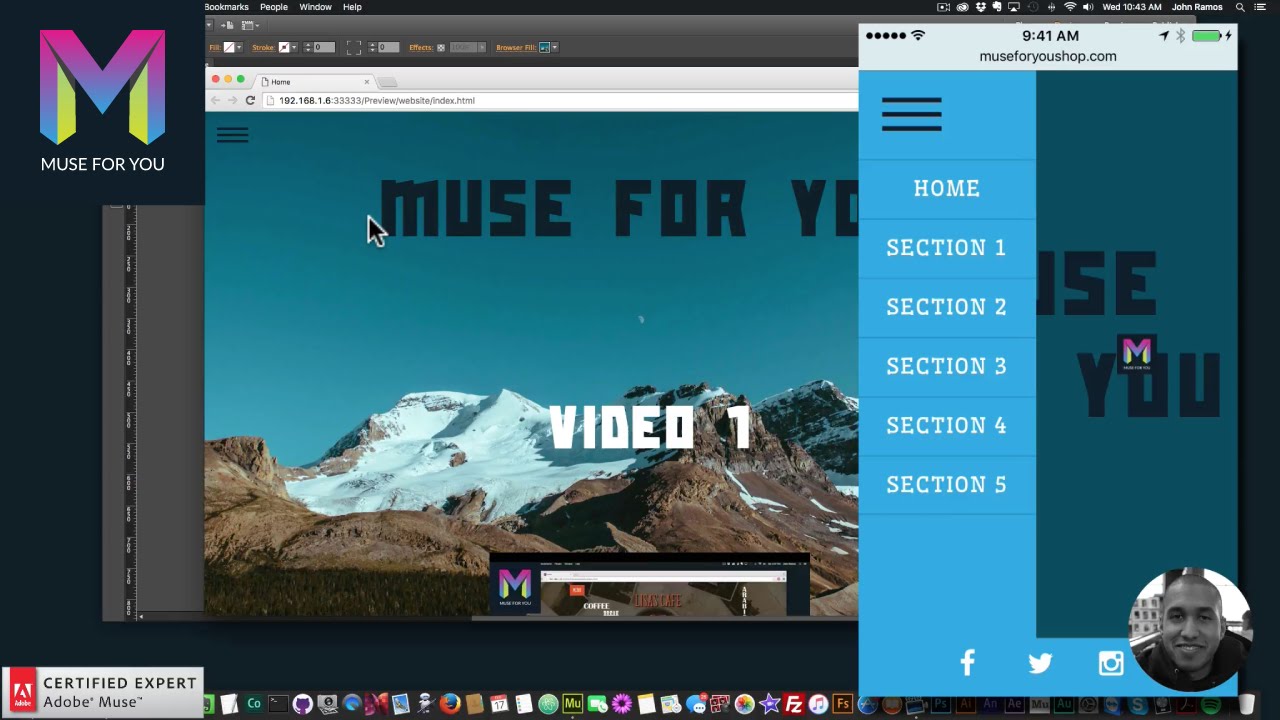The width and height of the screenshot is (1280, 720).
Task: Open FileZilla from the Dock
Action: [x=794, y=704]
